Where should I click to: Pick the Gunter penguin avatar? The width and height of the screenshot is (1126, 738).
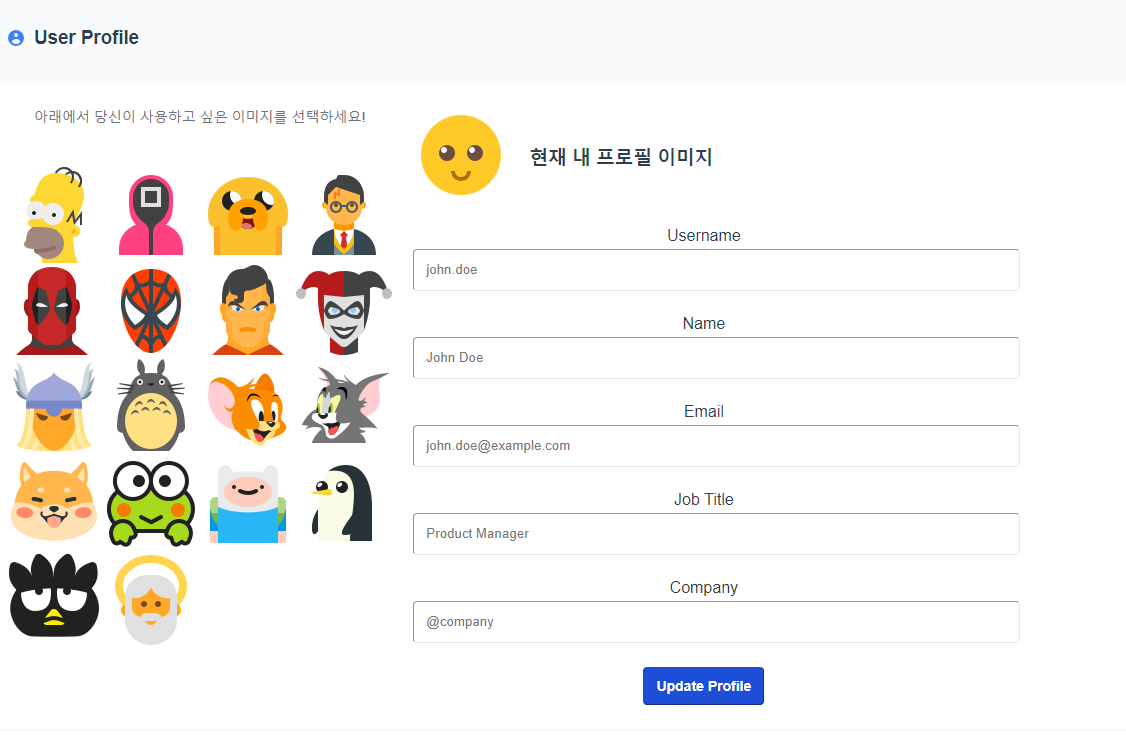point(343,503)
